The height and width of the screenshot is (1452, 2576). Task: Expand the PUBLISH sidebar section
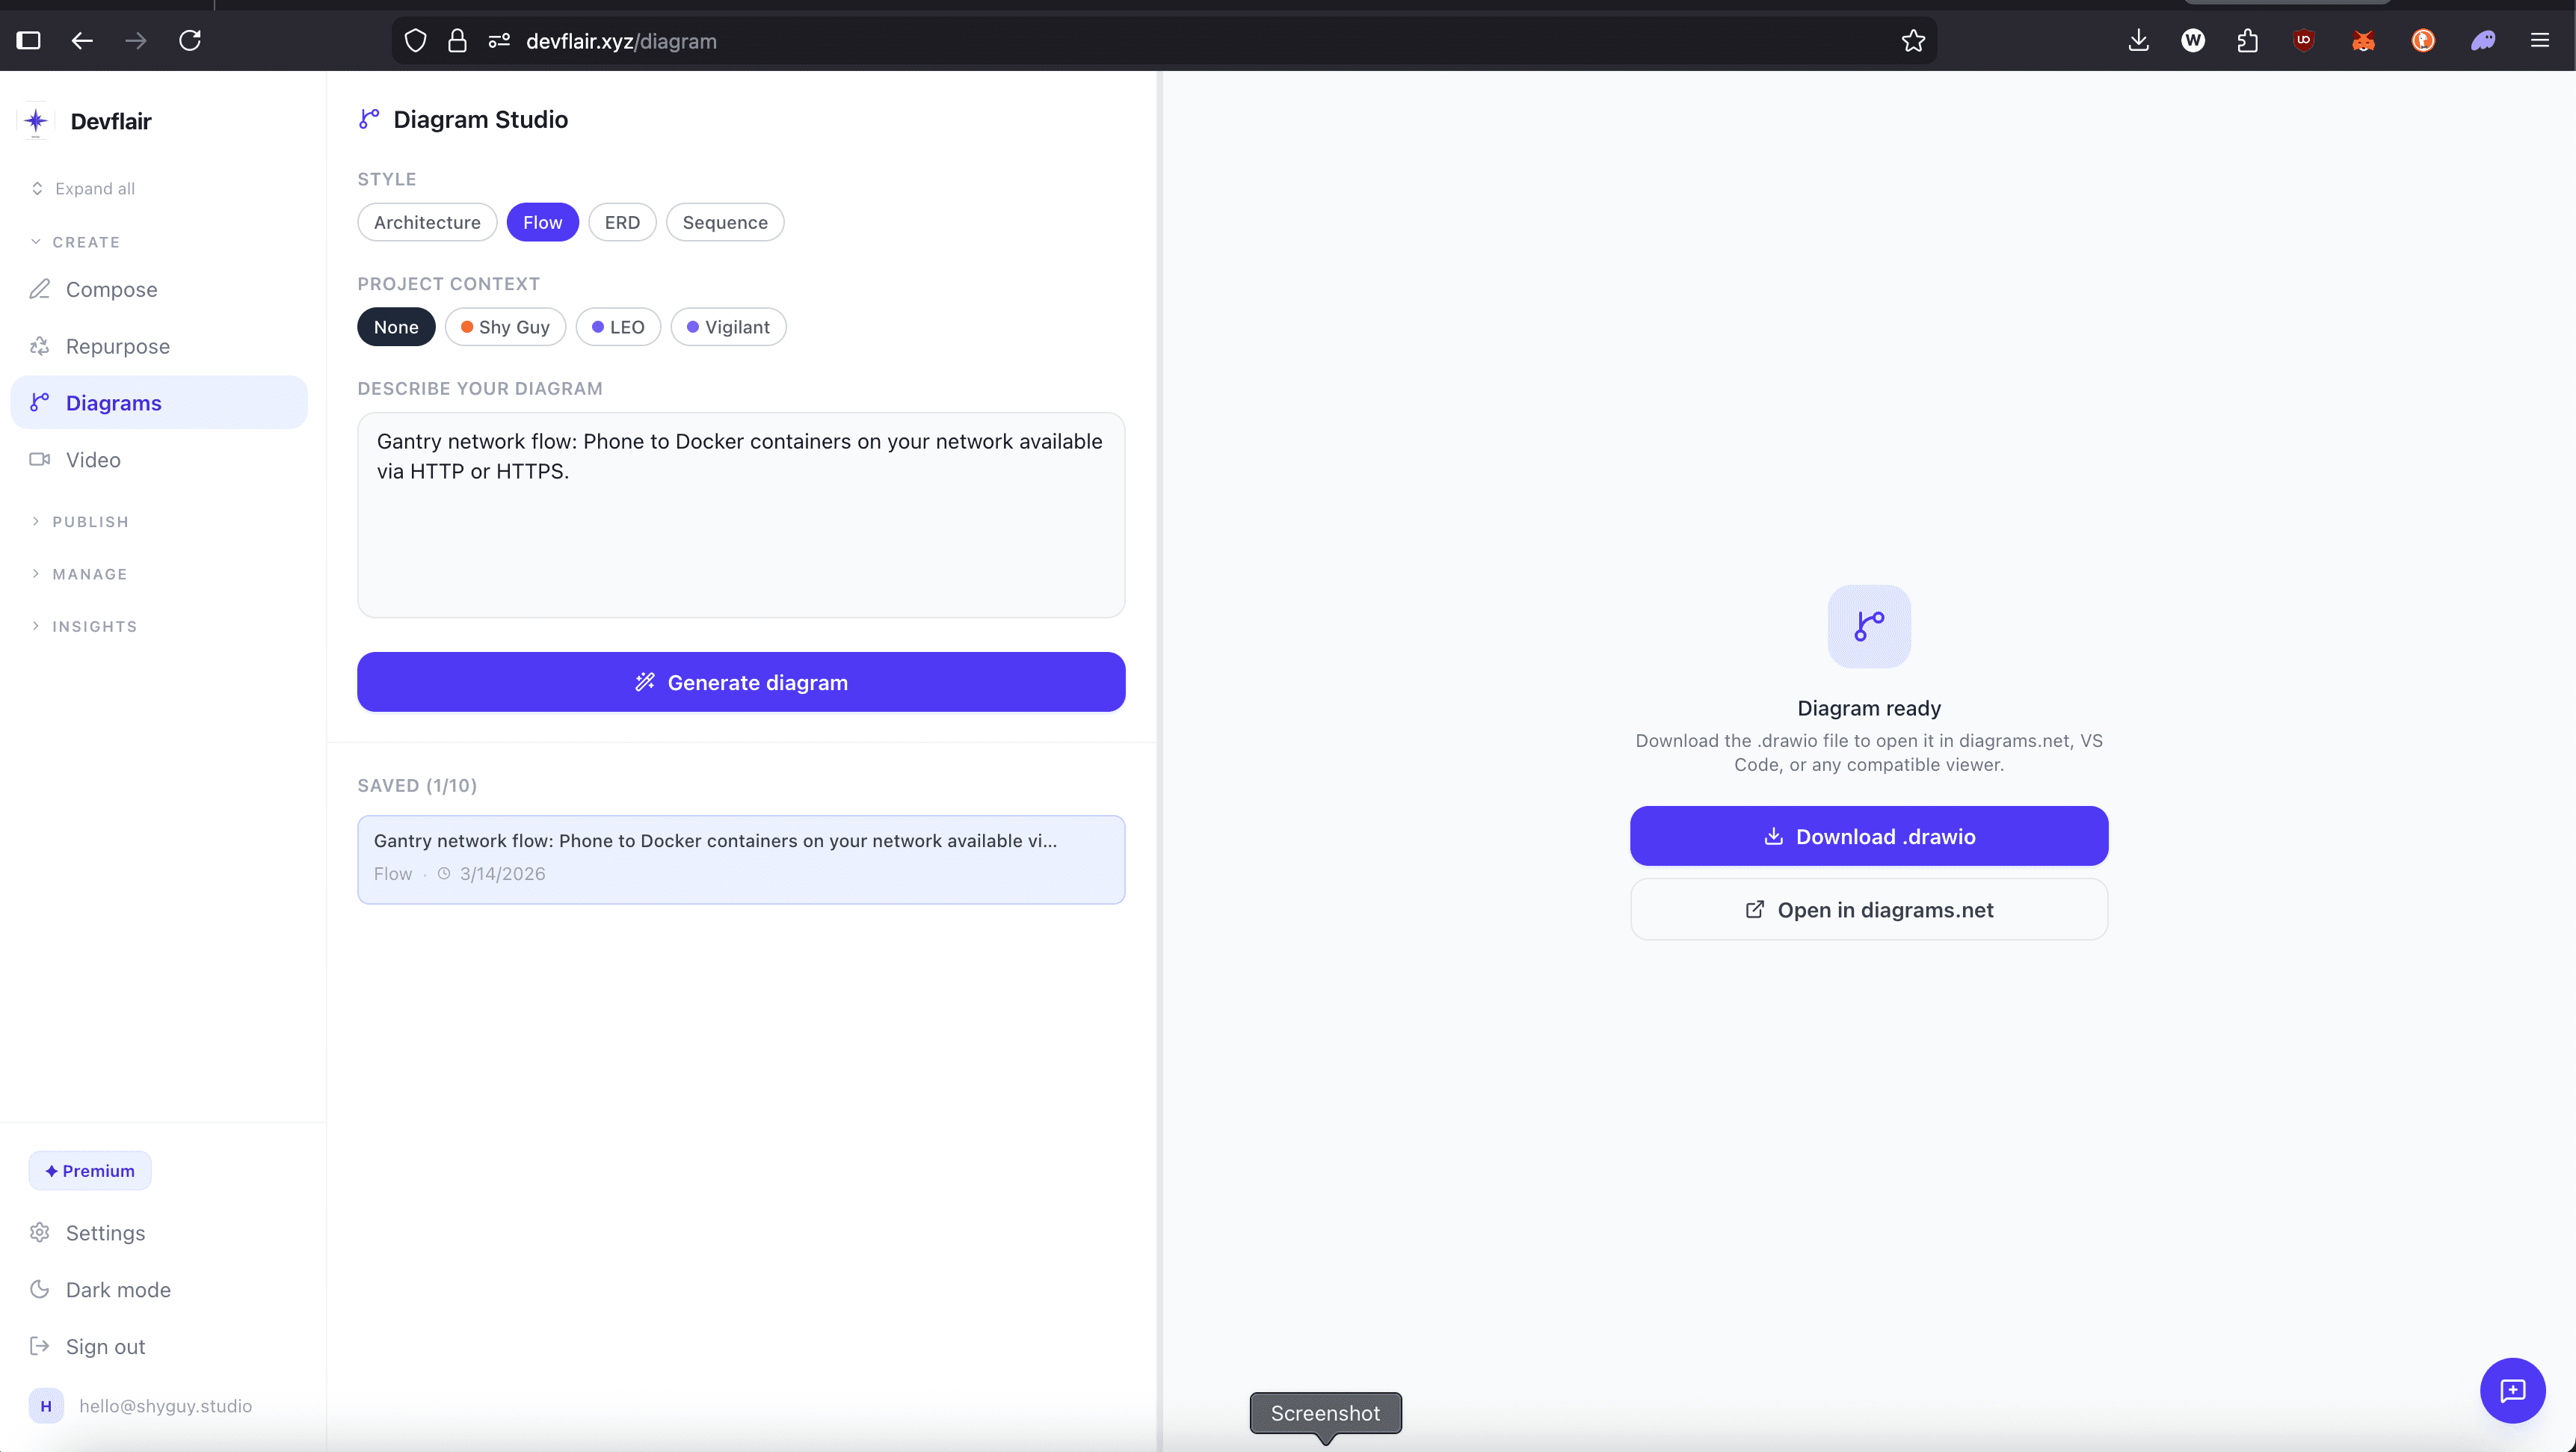click(90, 522)
